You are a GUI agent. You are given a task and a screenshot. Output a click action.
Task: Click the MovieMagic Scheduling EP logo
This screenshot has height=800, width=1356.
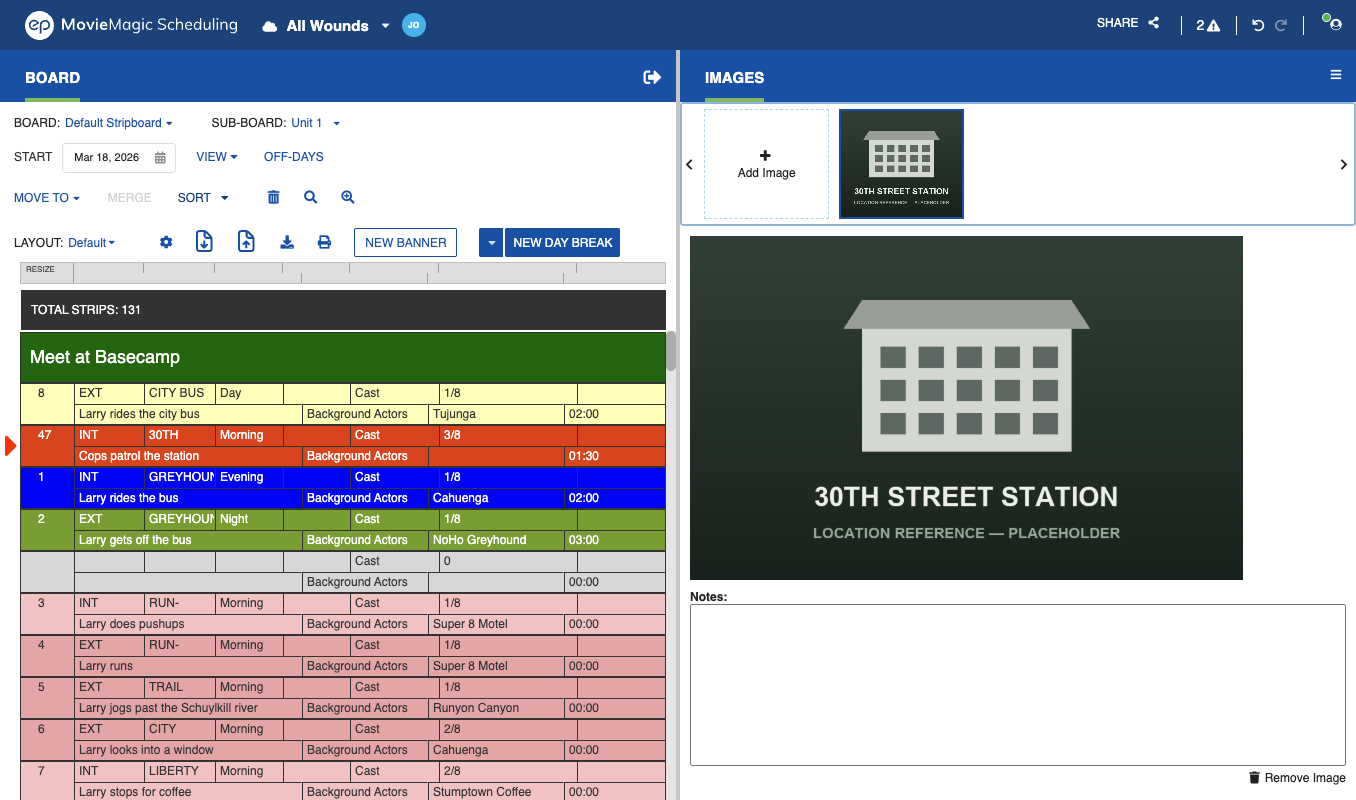39,25
